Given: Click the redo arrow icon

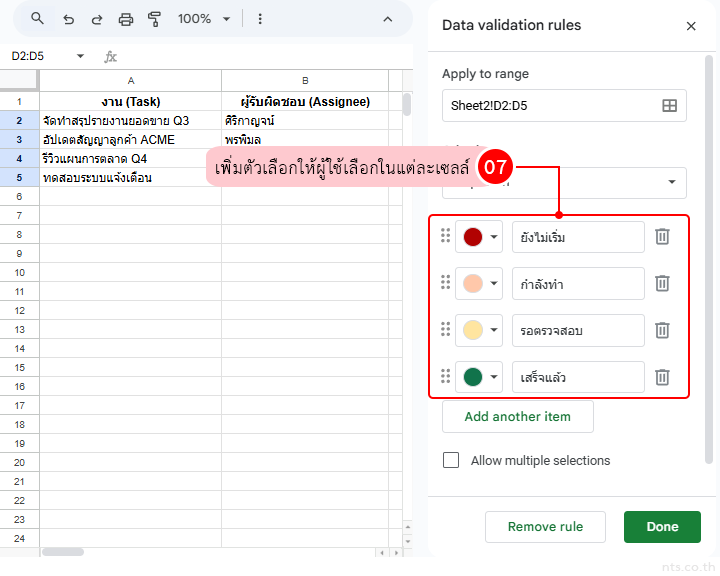Looking at the screenshot, I should (97, 19).
